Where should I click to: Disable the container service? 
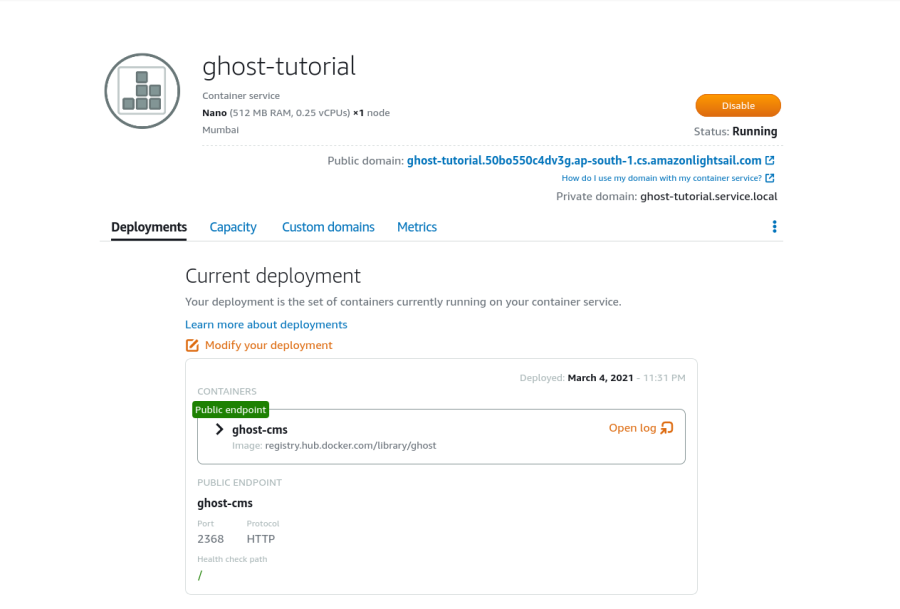(x=738, y=106)
